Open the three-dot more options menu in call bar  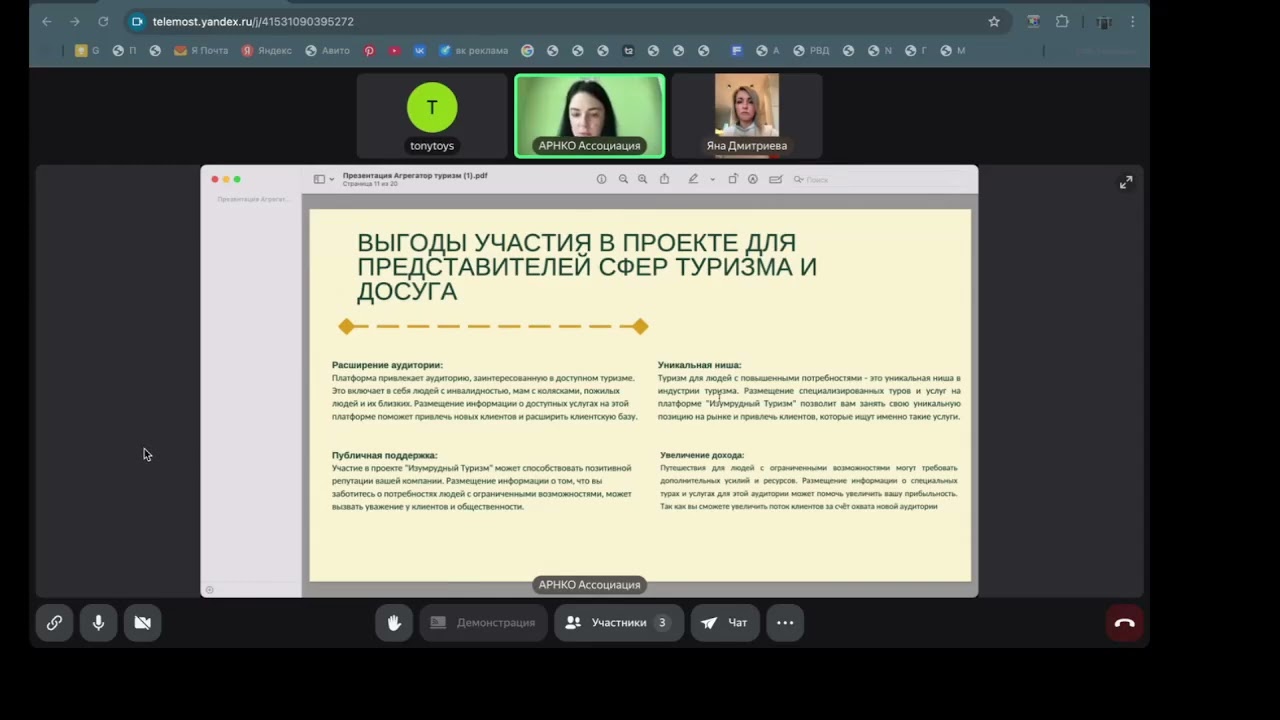click(x=785, y=622)
